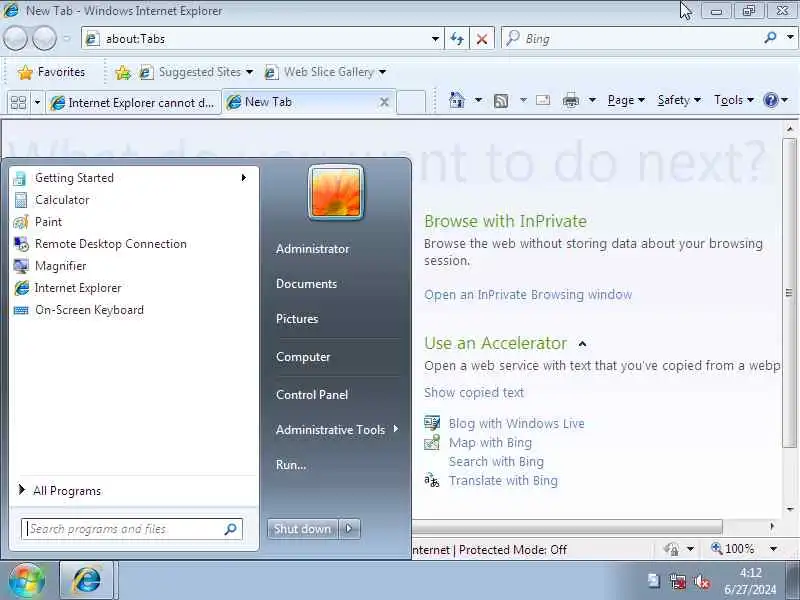Click the network tray icon
This screenshot has width=800, height=600.
[678, 582]
